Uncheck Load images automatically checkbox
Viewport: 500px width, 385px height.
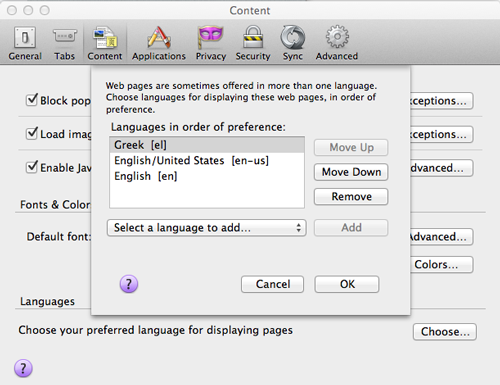(x=32, y=133)
